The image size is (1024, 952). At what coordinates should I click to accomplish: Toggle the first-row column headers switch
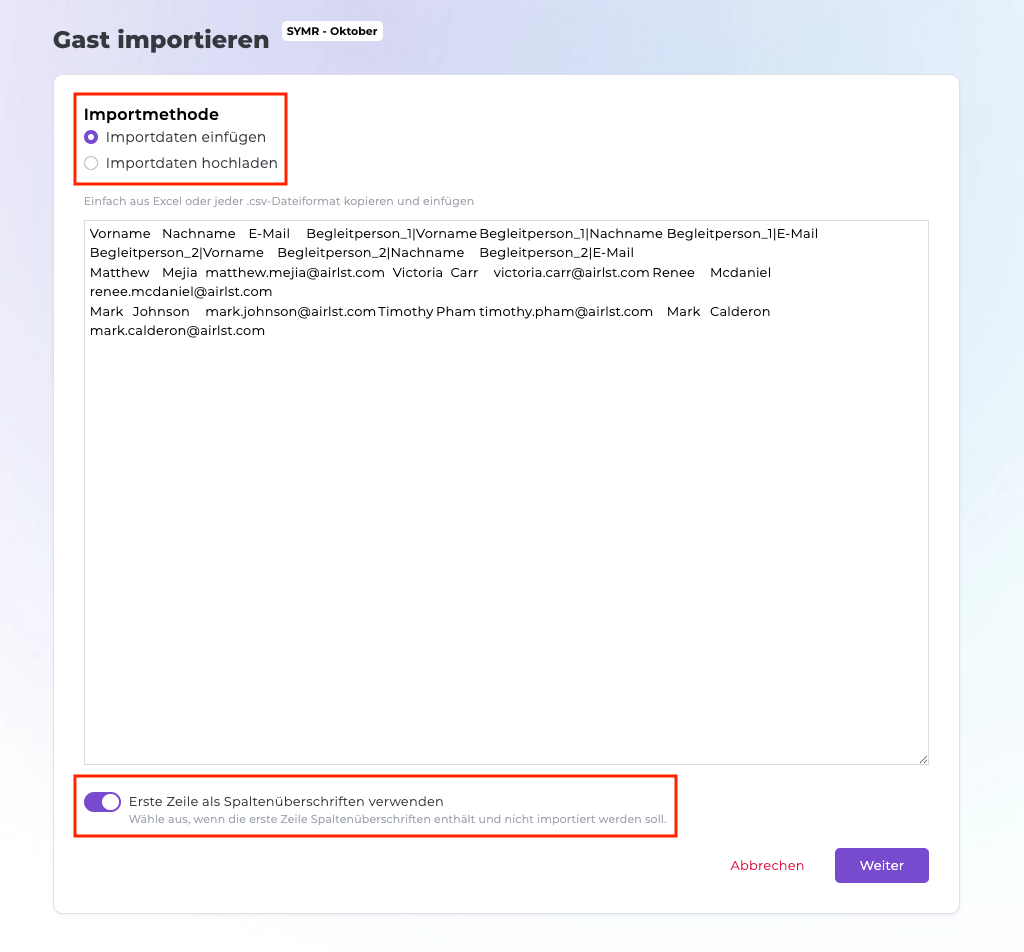pyautogui.click(x=102, y=801)
